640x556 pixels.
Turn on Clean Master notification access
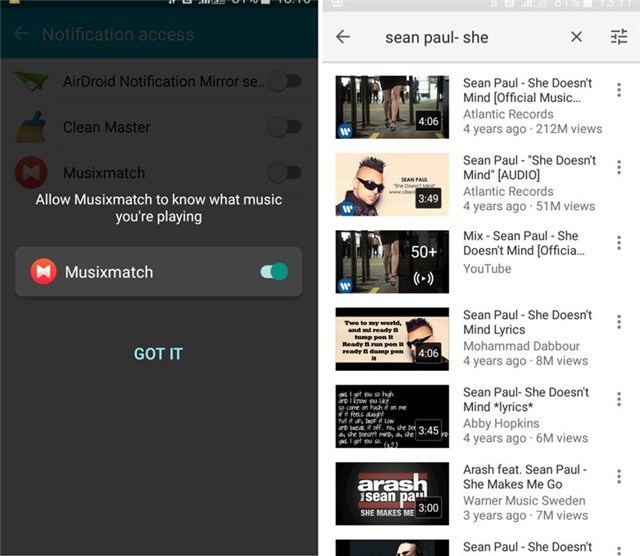click(284, 127)
